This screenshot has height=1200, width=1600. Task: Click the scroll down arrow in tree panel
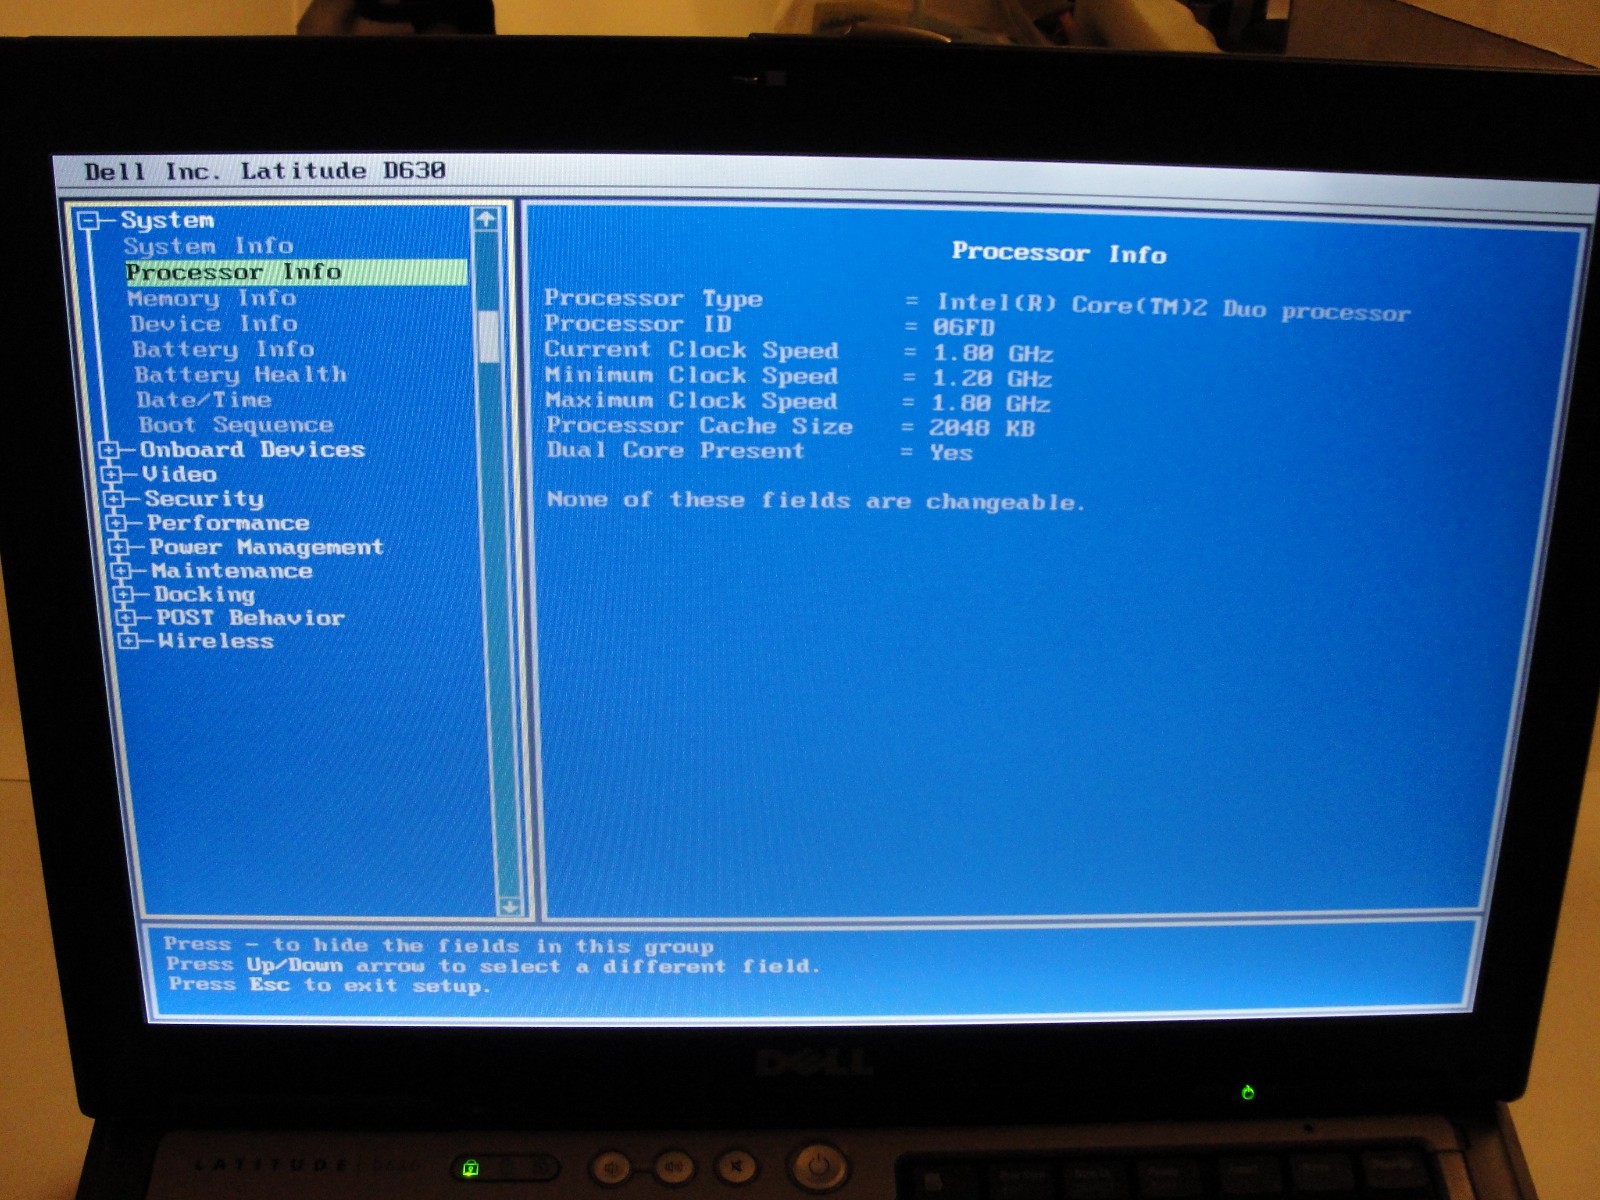(510, 906)
